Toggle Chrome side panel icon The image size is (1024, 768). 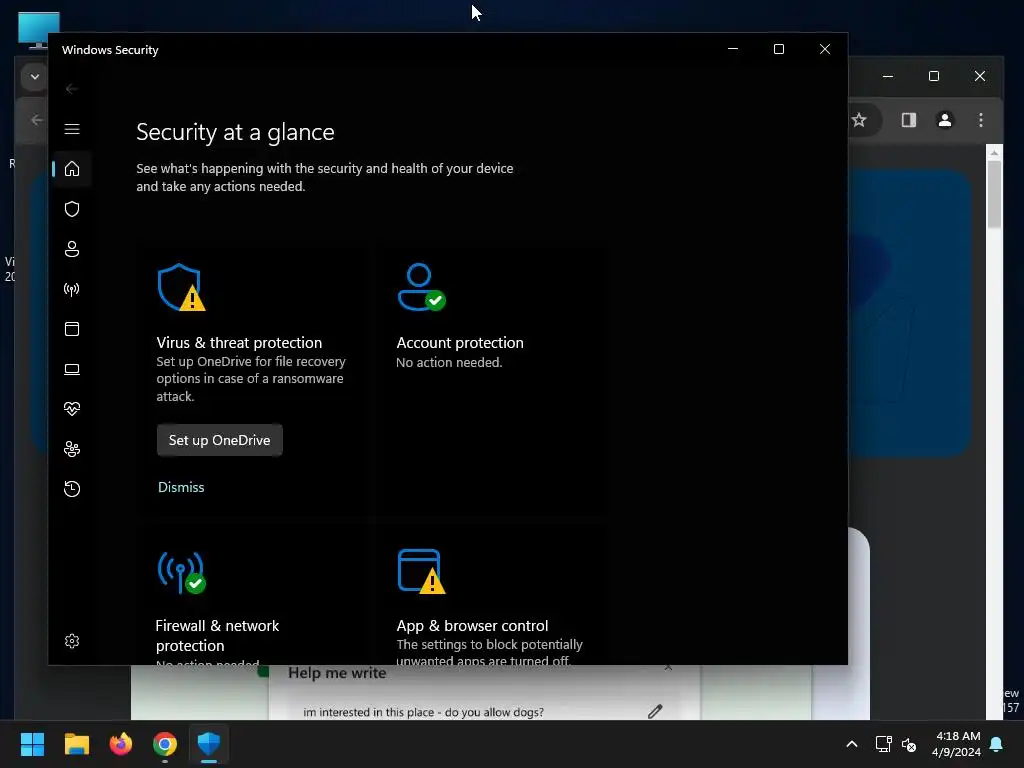pyautogui.click(x=908, y=120)
